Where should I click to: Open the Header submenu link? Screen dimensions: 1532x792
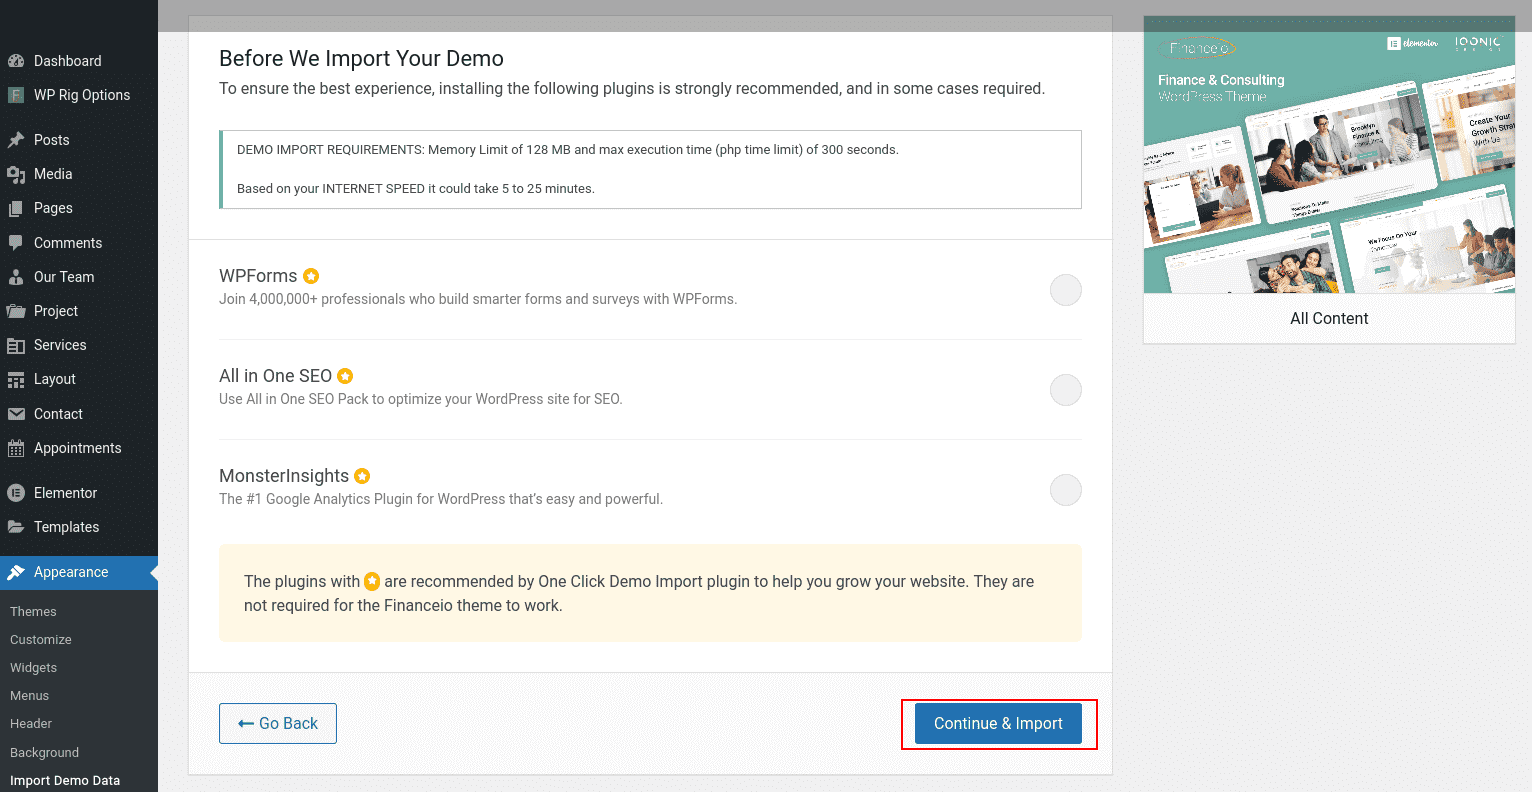pos(31,723)
